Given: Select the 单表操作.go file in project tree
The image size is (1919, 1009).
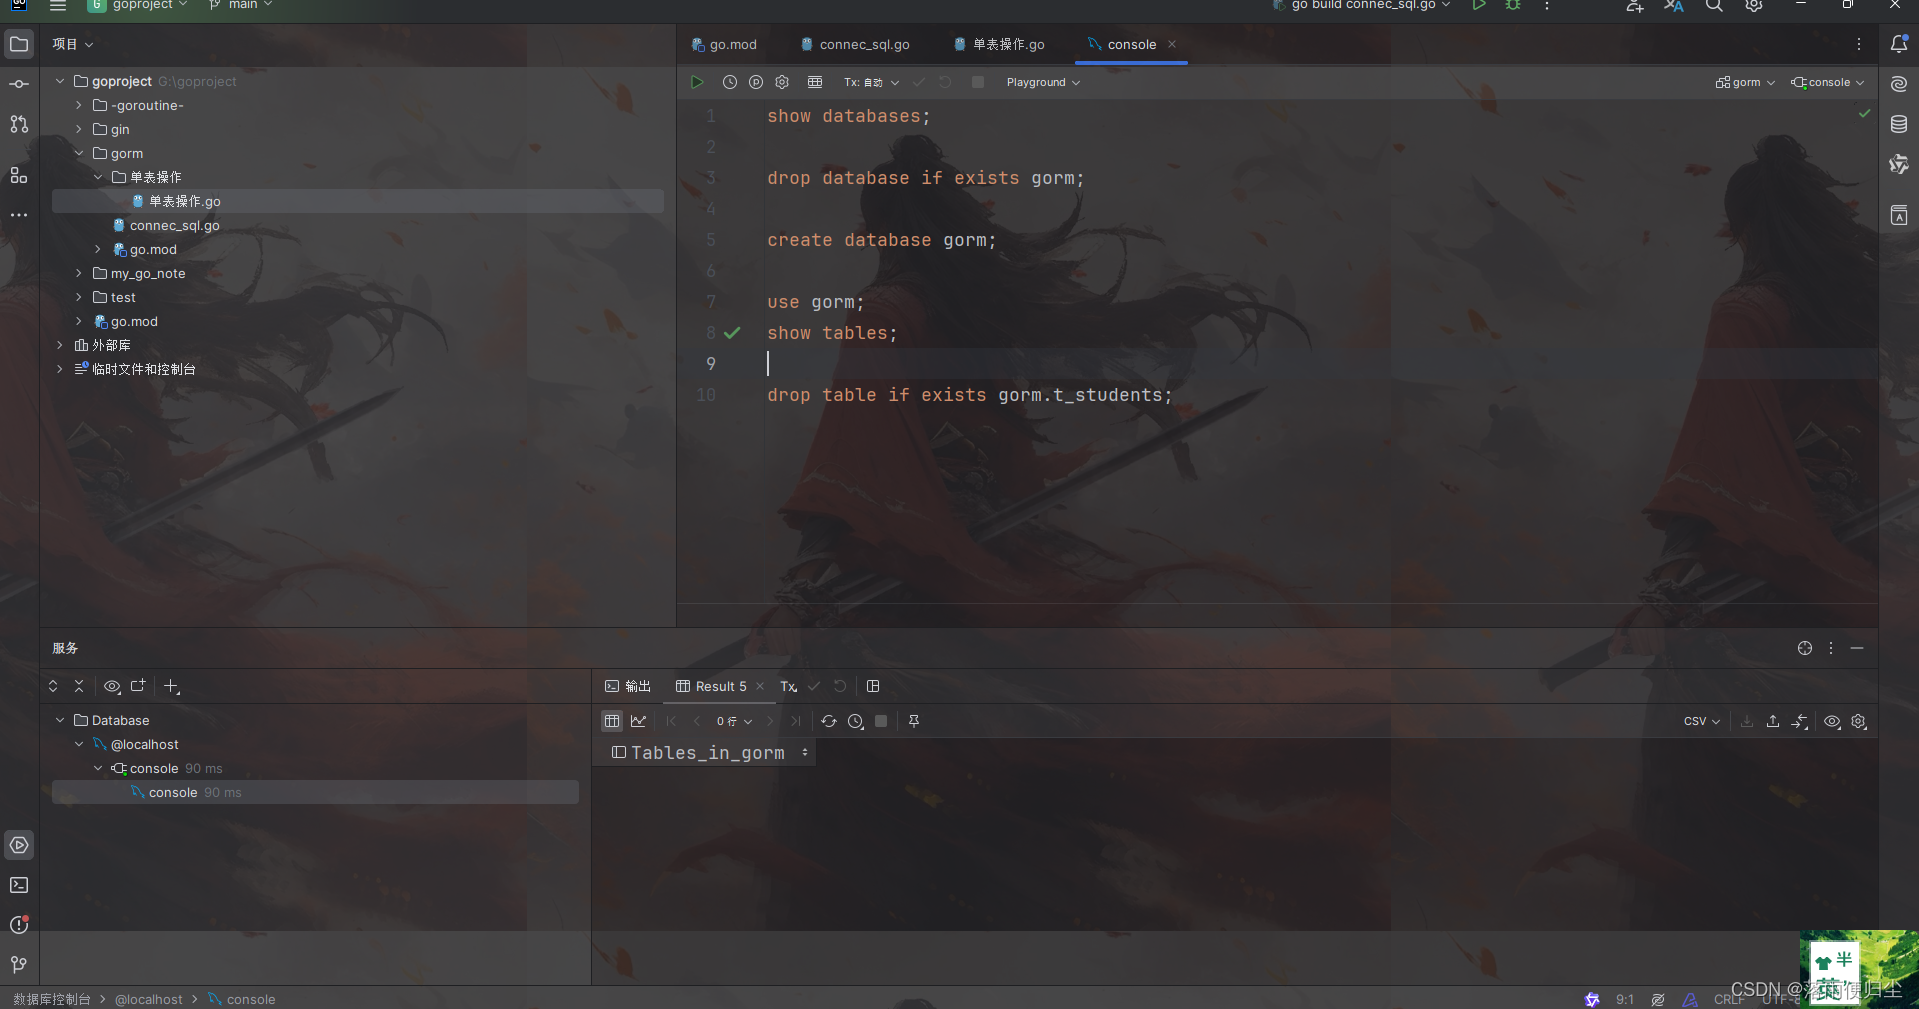Looking at the screenshot, I should coord(358,201).
